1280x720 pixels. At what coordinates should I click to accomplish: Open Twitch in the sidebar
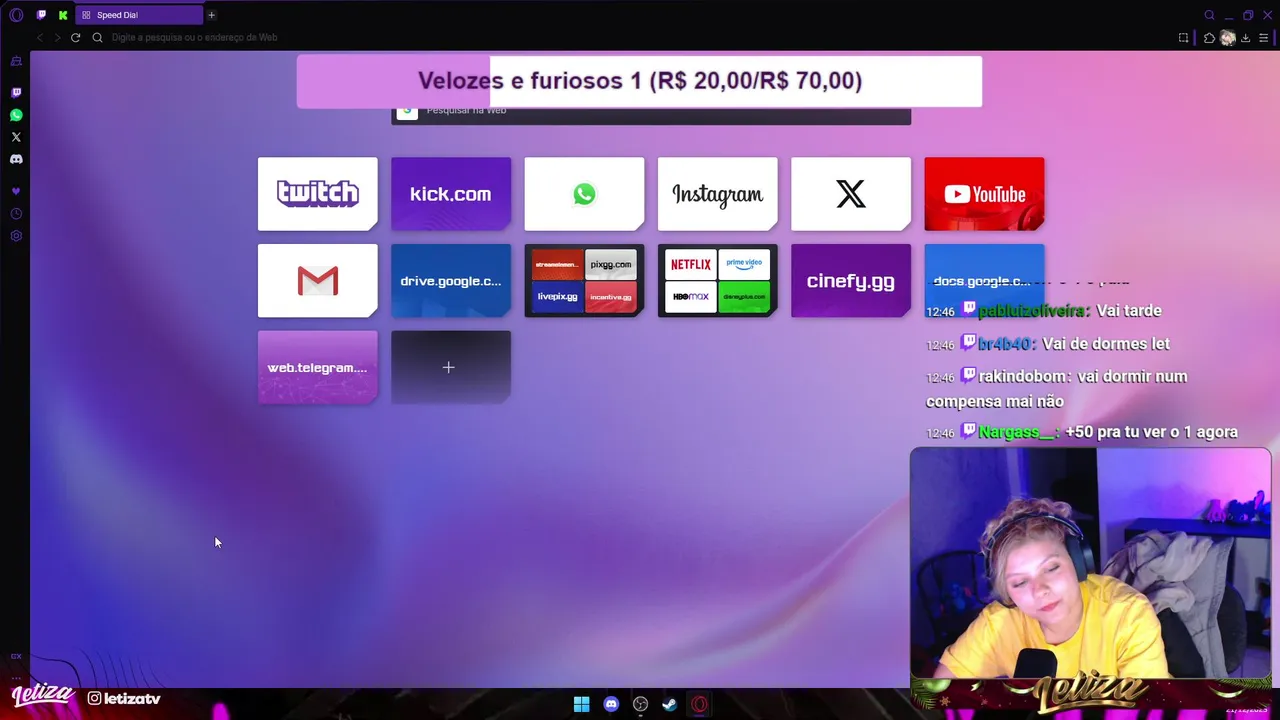tap(16, 92)
